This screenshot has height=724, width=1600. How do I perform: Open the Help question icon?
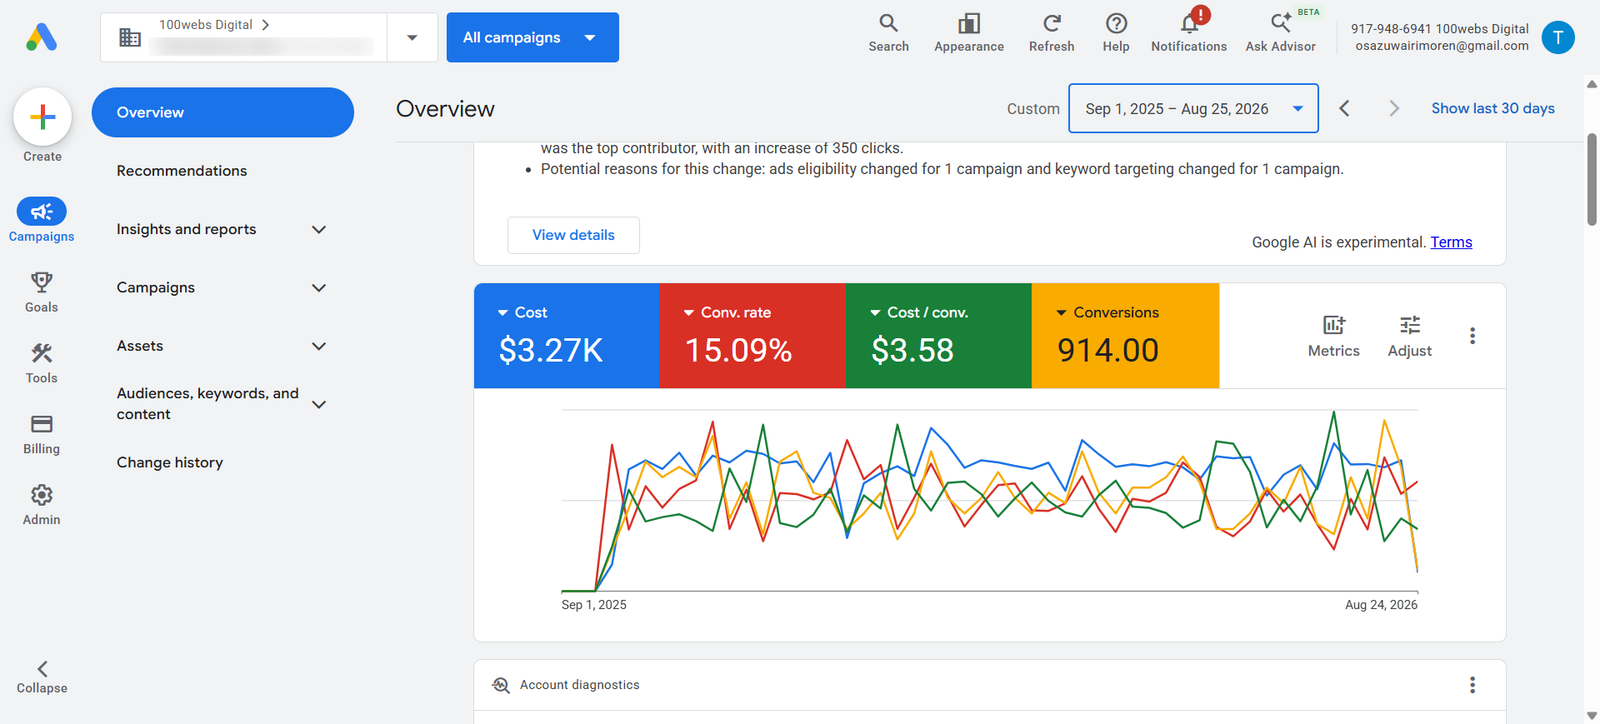tap(1116, 23)
